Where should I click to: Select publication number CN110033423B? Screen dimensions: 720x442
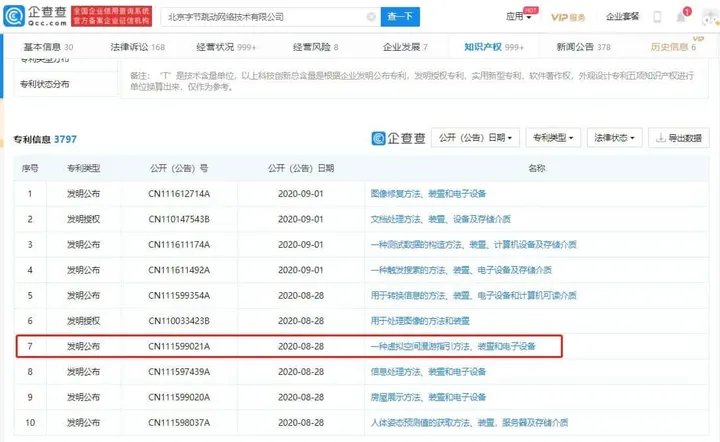(x=179, y=321)
